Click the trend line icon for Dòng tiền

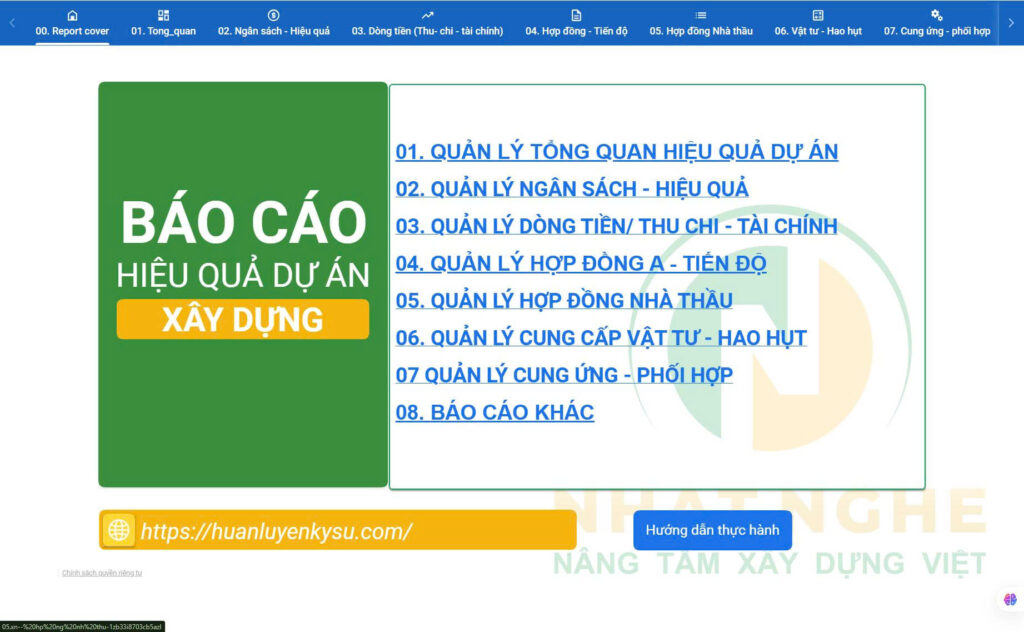coord(427,15)
